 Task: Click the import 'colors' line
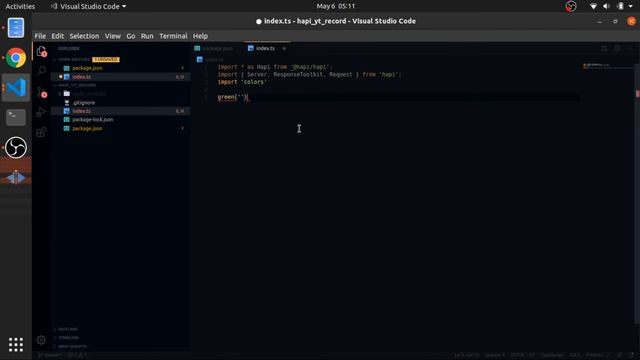click(x=242, y=82)
